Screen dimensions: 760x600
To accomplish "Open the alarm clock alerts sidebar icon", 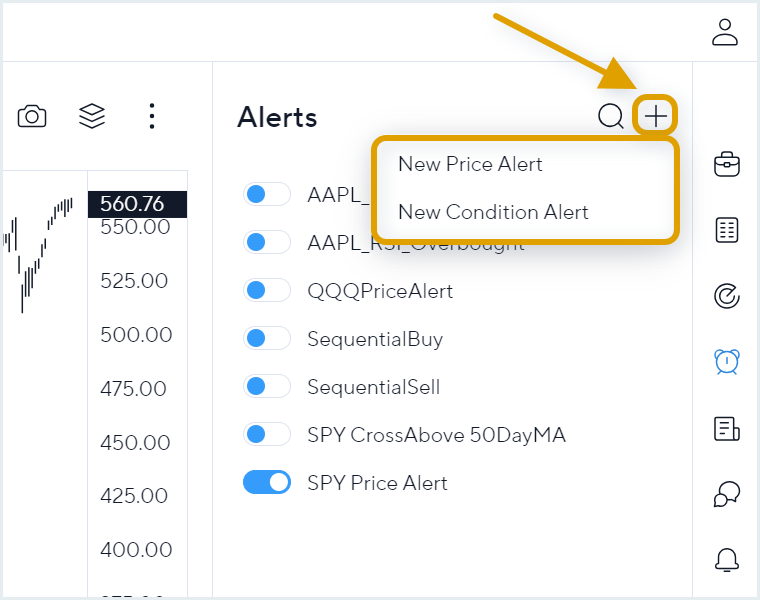I will [x=727, y=362].
